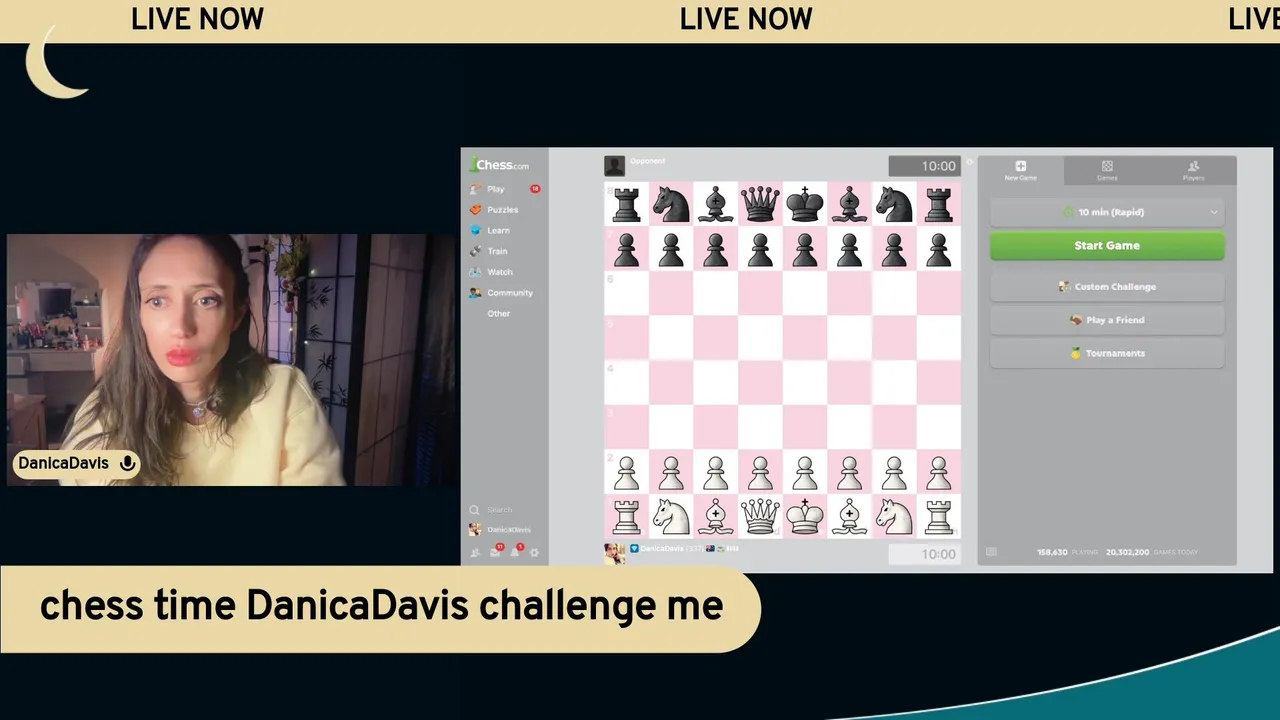Click the webcam video of the streamer
Image resolution: width=1280 pixels, height=720 pixels.
[x=231, y=360]
